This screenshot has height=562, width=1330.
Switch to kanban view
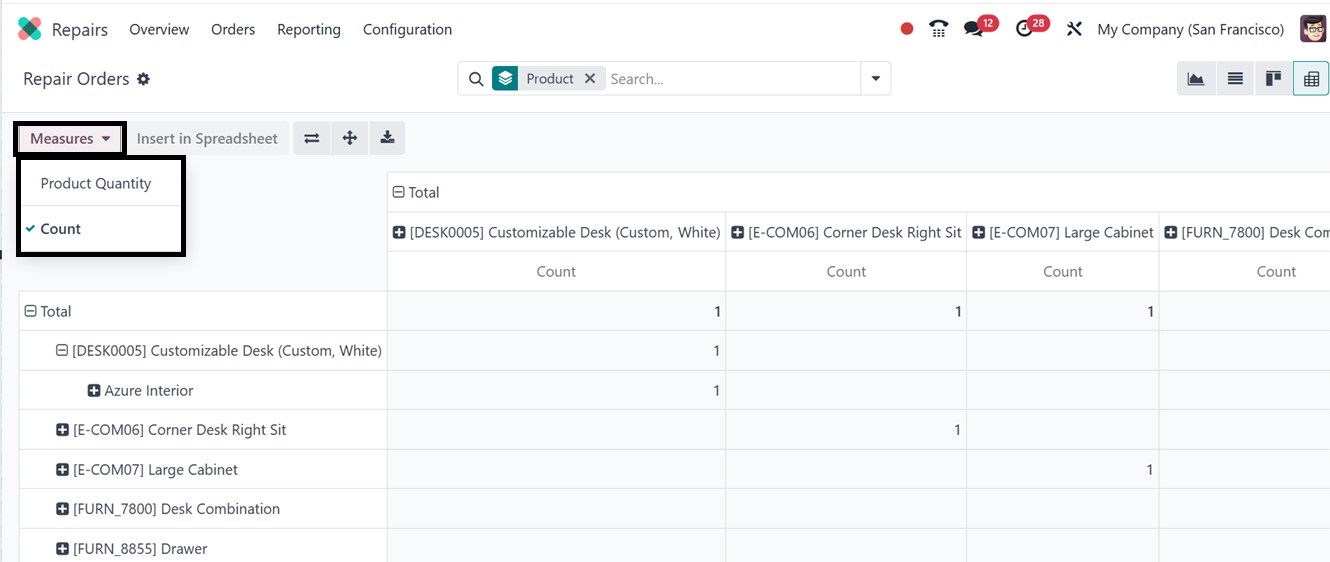coord(1273,79)
